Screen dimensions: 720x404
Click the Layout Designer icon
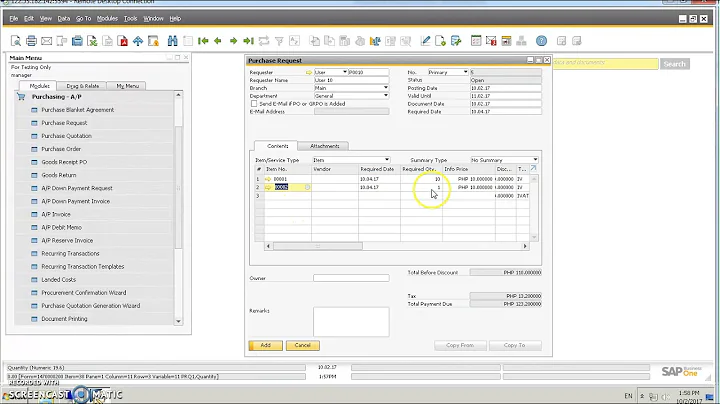[441, 41]
